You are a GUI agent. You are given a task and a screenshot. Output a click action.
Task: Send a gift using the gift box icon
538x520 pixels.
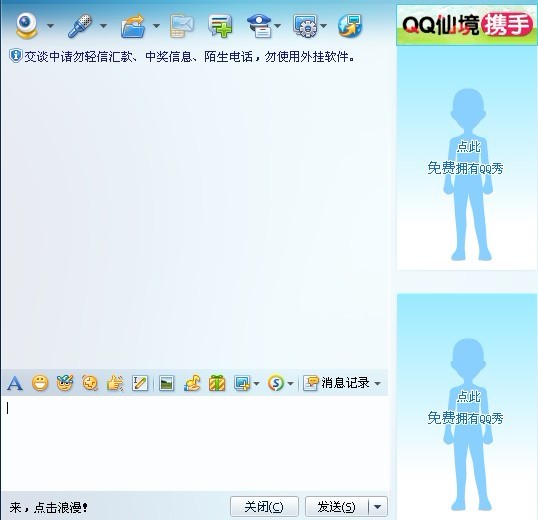coord(217,383)
